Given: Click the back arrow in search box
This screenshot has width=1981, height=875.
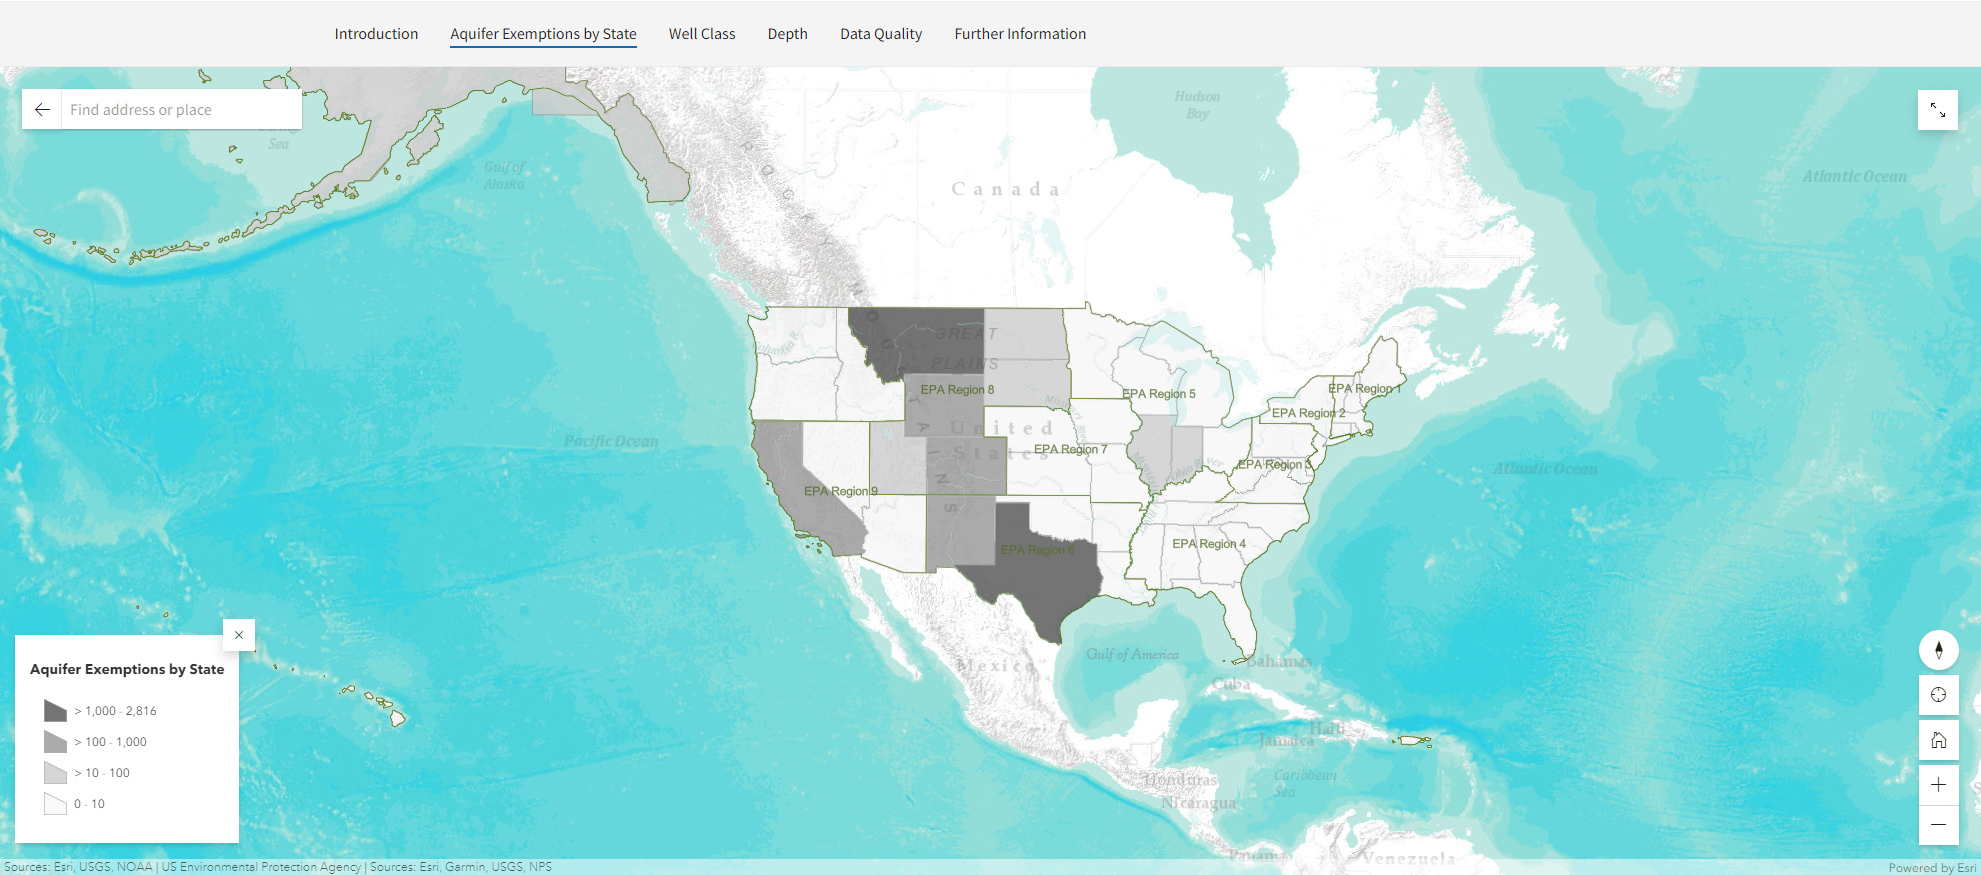Looking at the screenshot, I should (x=42, y=110).
